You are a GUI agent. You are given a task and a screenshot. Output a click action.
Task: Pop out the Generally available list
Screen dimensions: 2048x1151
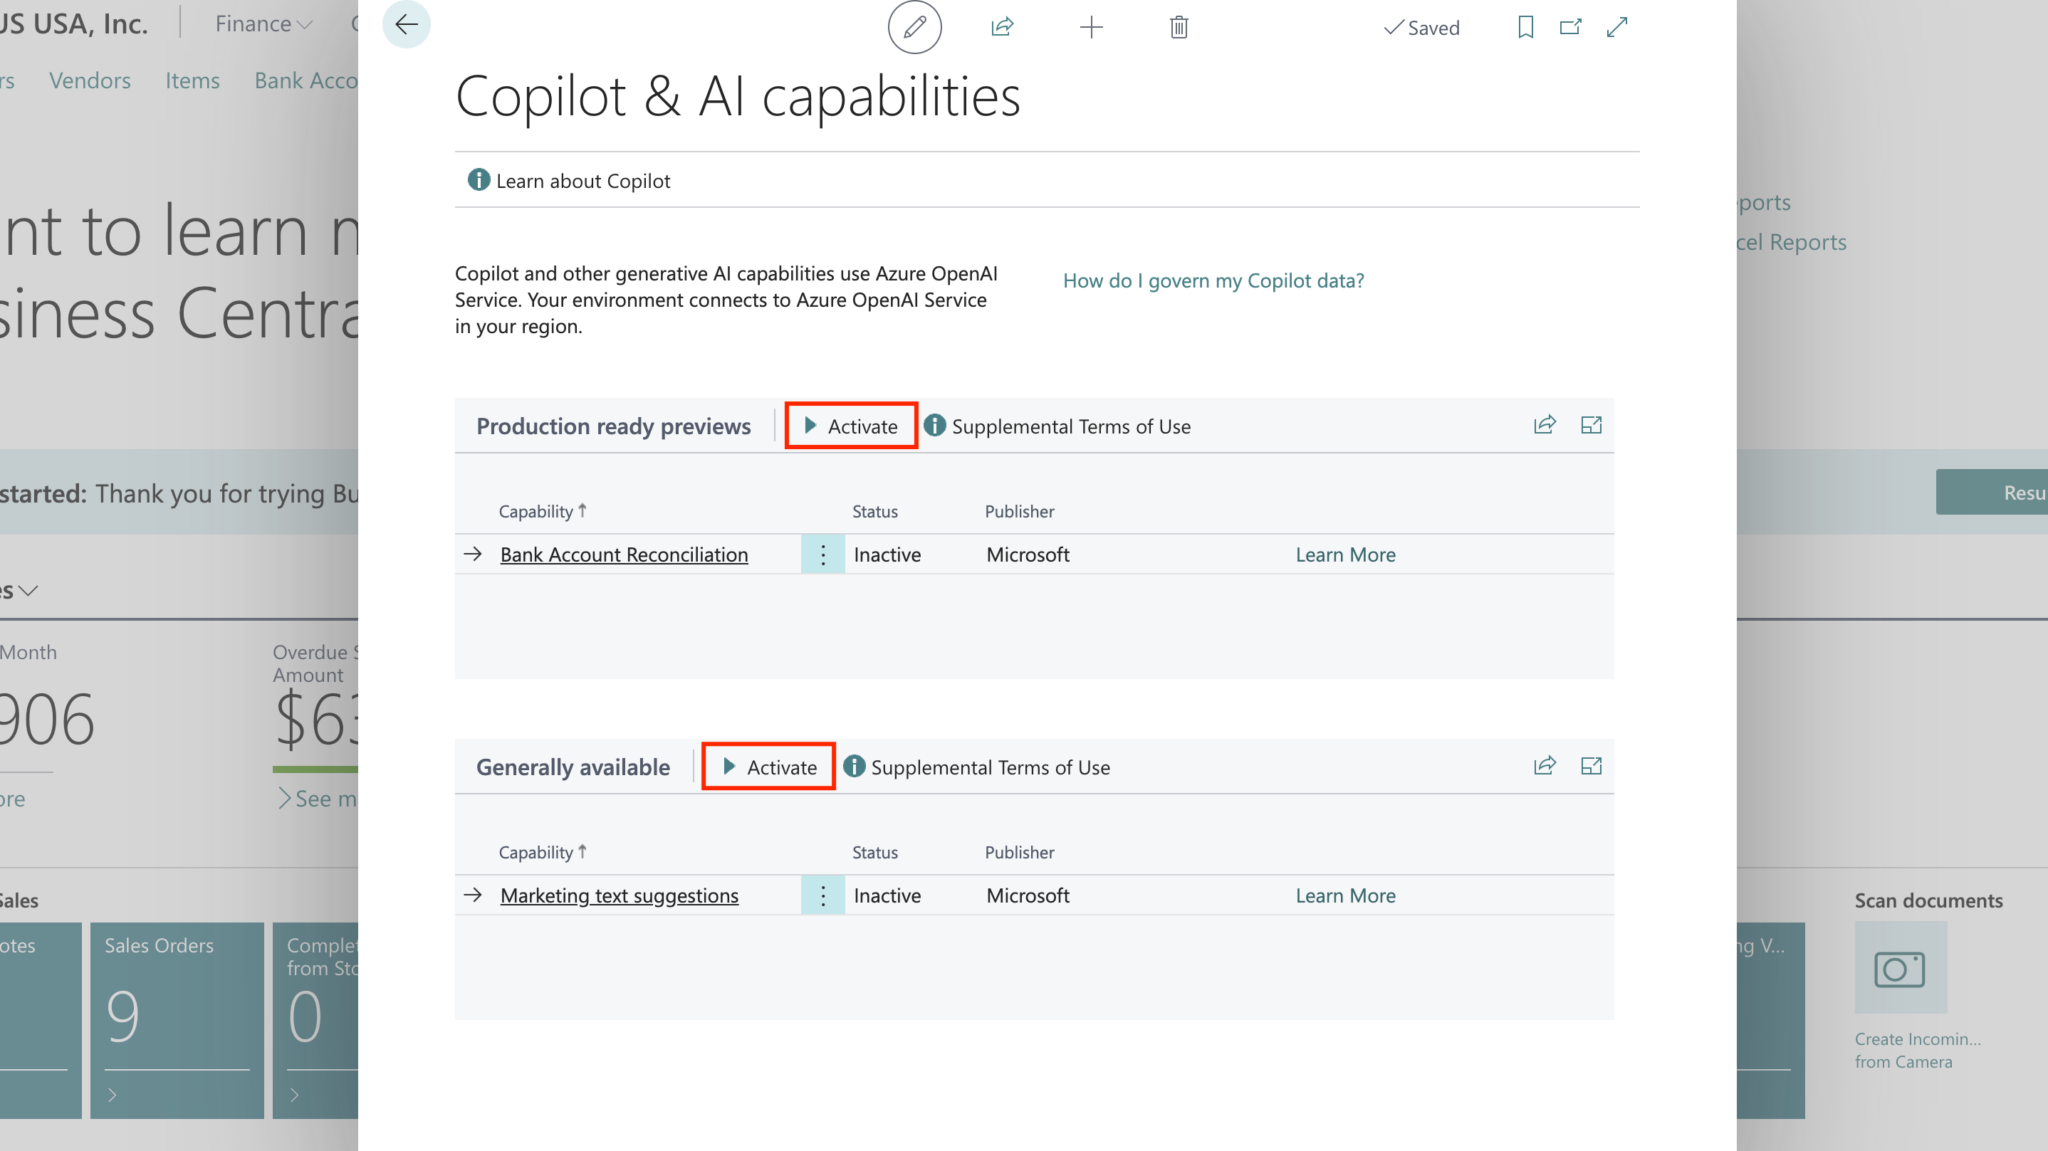1591,766
